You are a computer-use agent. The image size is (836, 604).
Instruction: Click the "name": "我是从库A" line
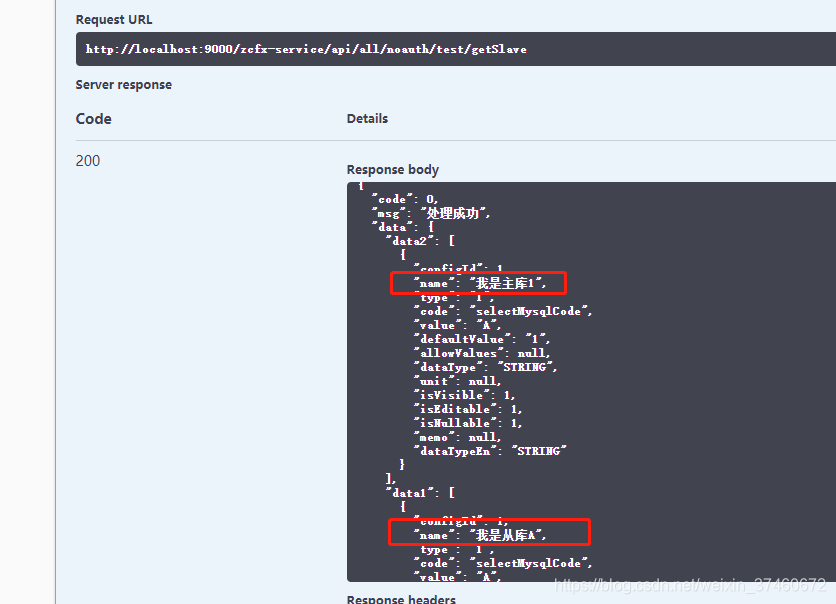pyautogui.click(x=480, y=535)
